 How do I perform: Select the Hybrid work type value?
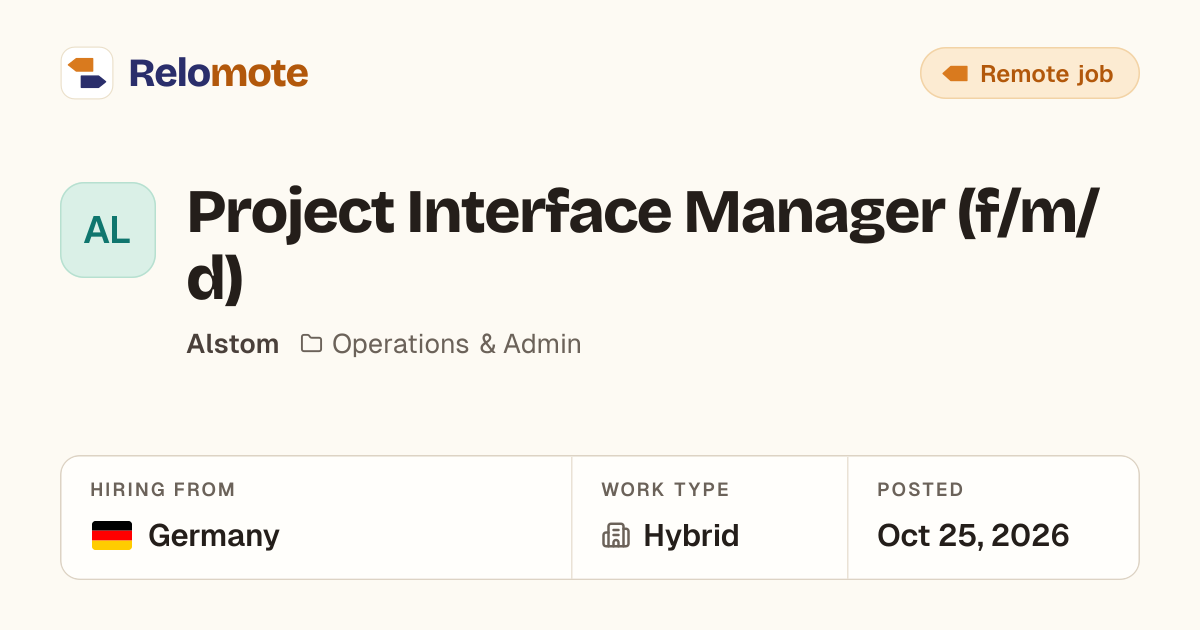(x=691, y=536)
